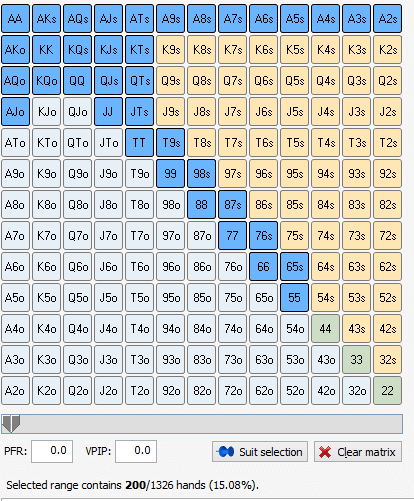Select the K9s suited hand cell
This screenshot has height=501, width=414.
170,50
